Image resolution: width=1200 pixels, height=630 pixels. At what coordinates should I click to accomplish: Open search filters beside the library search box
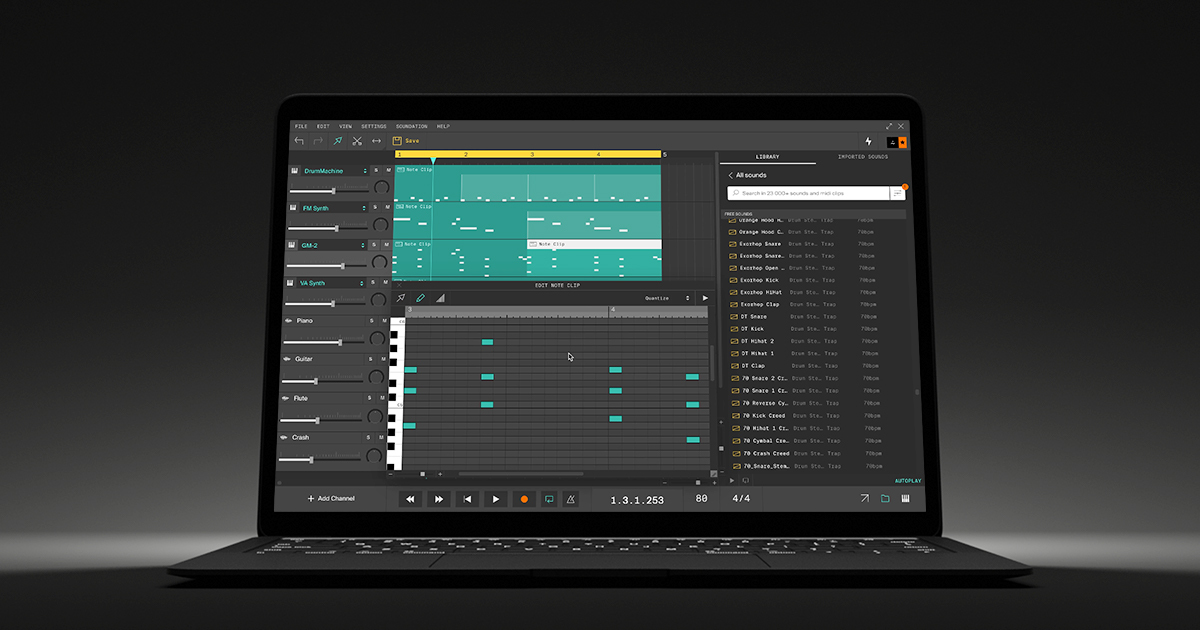898,192
